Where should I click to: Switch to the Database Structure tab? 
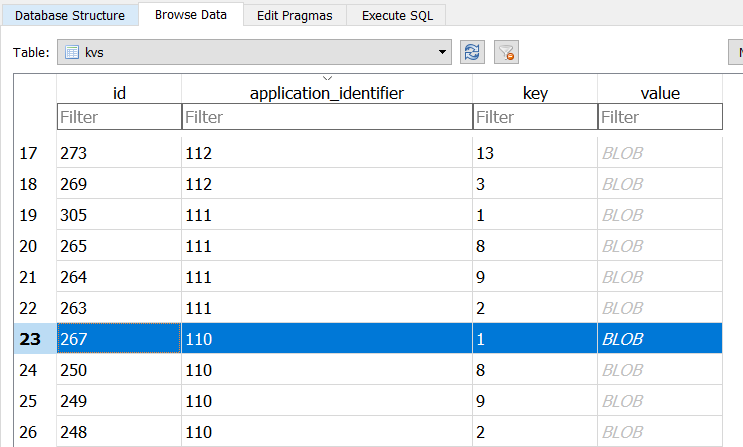70,15
